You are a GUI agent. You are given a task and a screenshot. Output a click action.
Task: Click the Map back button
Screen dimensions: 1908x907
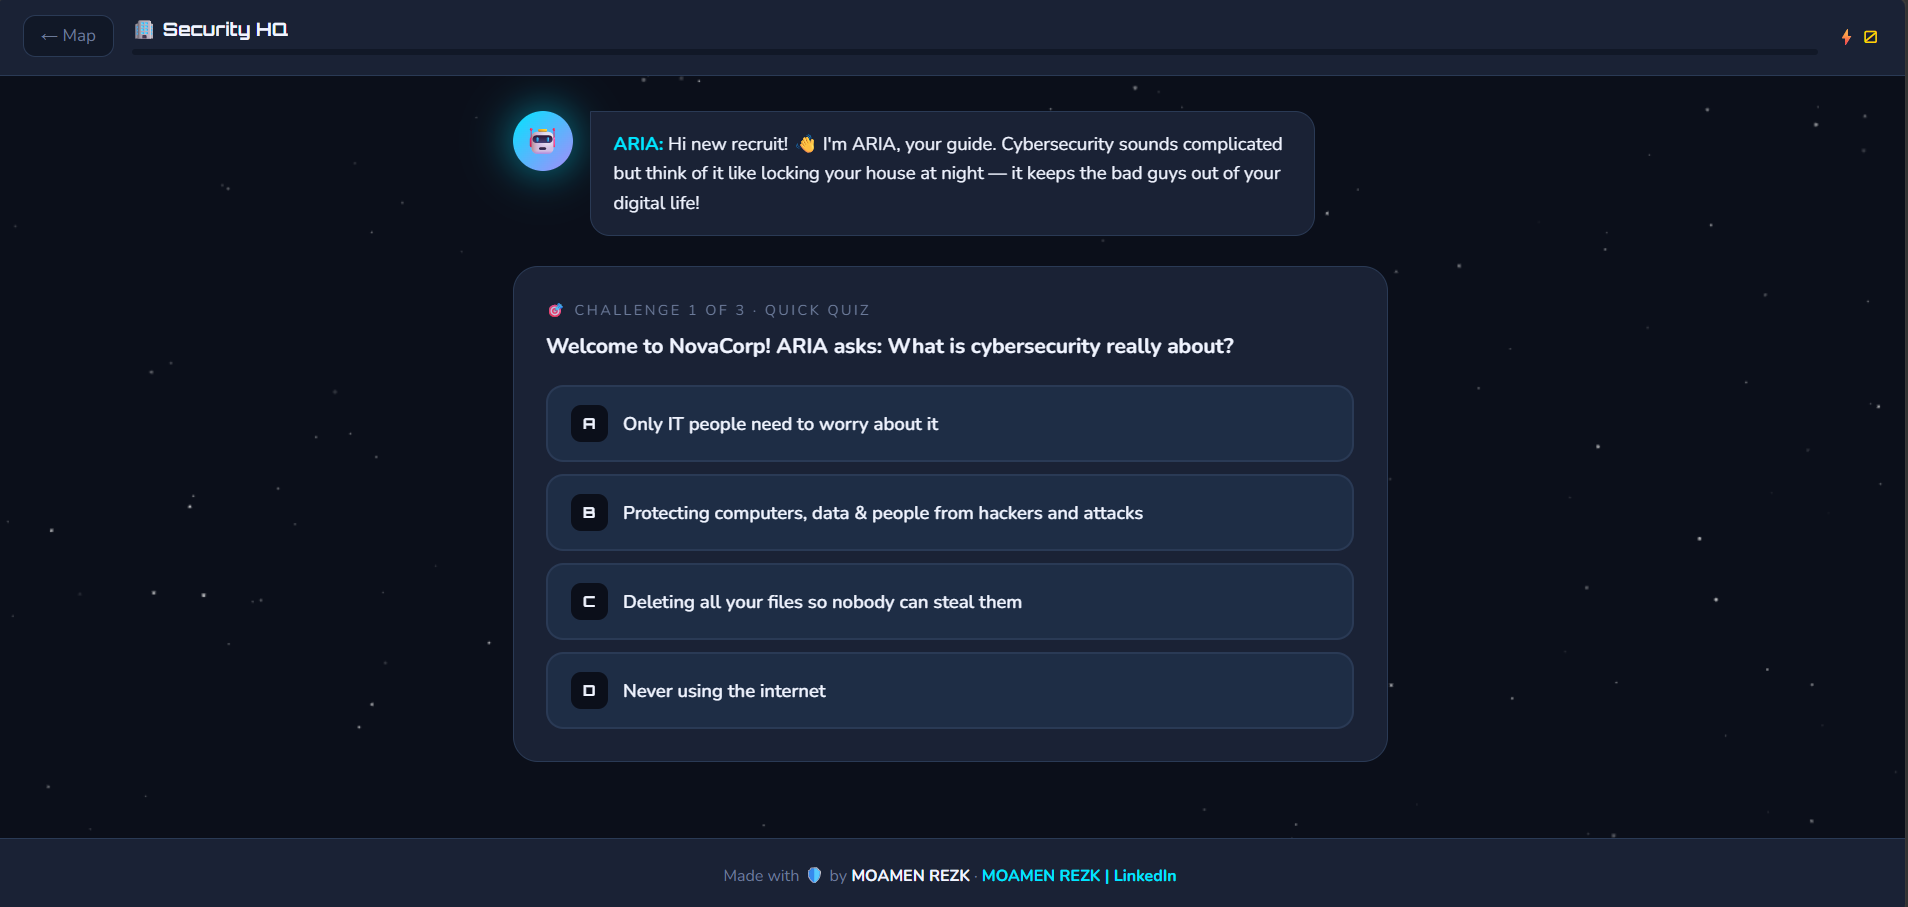pos(68,35)
